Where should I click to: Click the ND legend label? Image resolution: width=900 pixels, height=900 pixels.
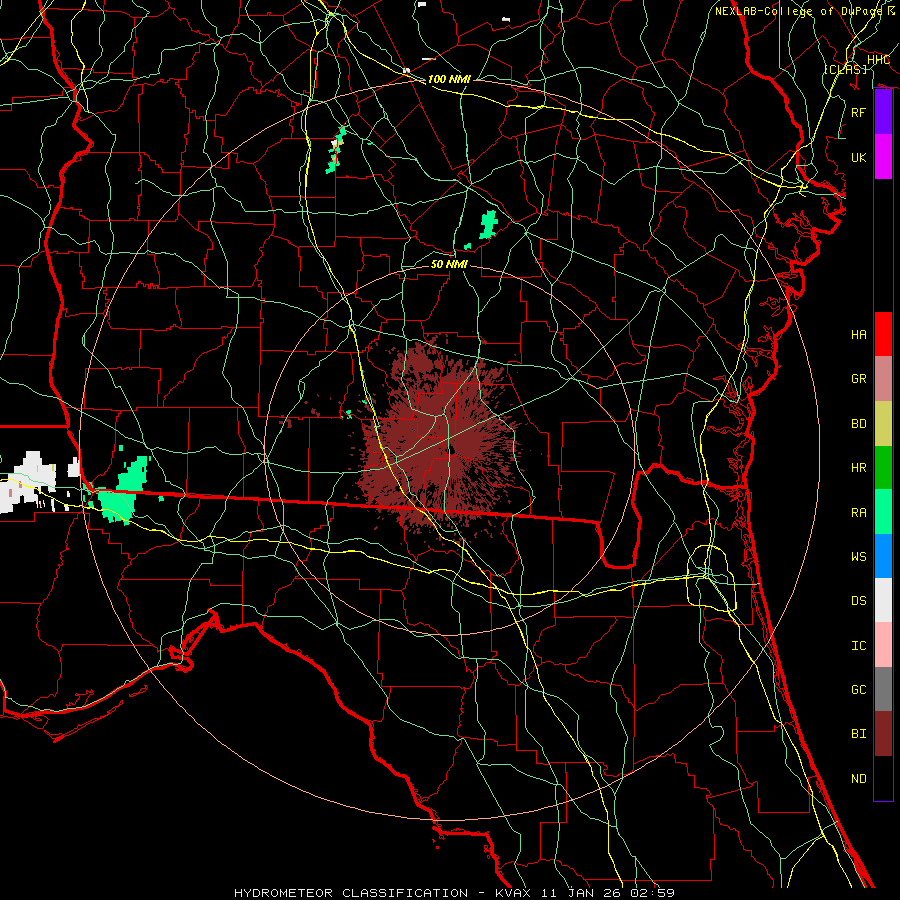pyautogui.click(x=858, y=779)
